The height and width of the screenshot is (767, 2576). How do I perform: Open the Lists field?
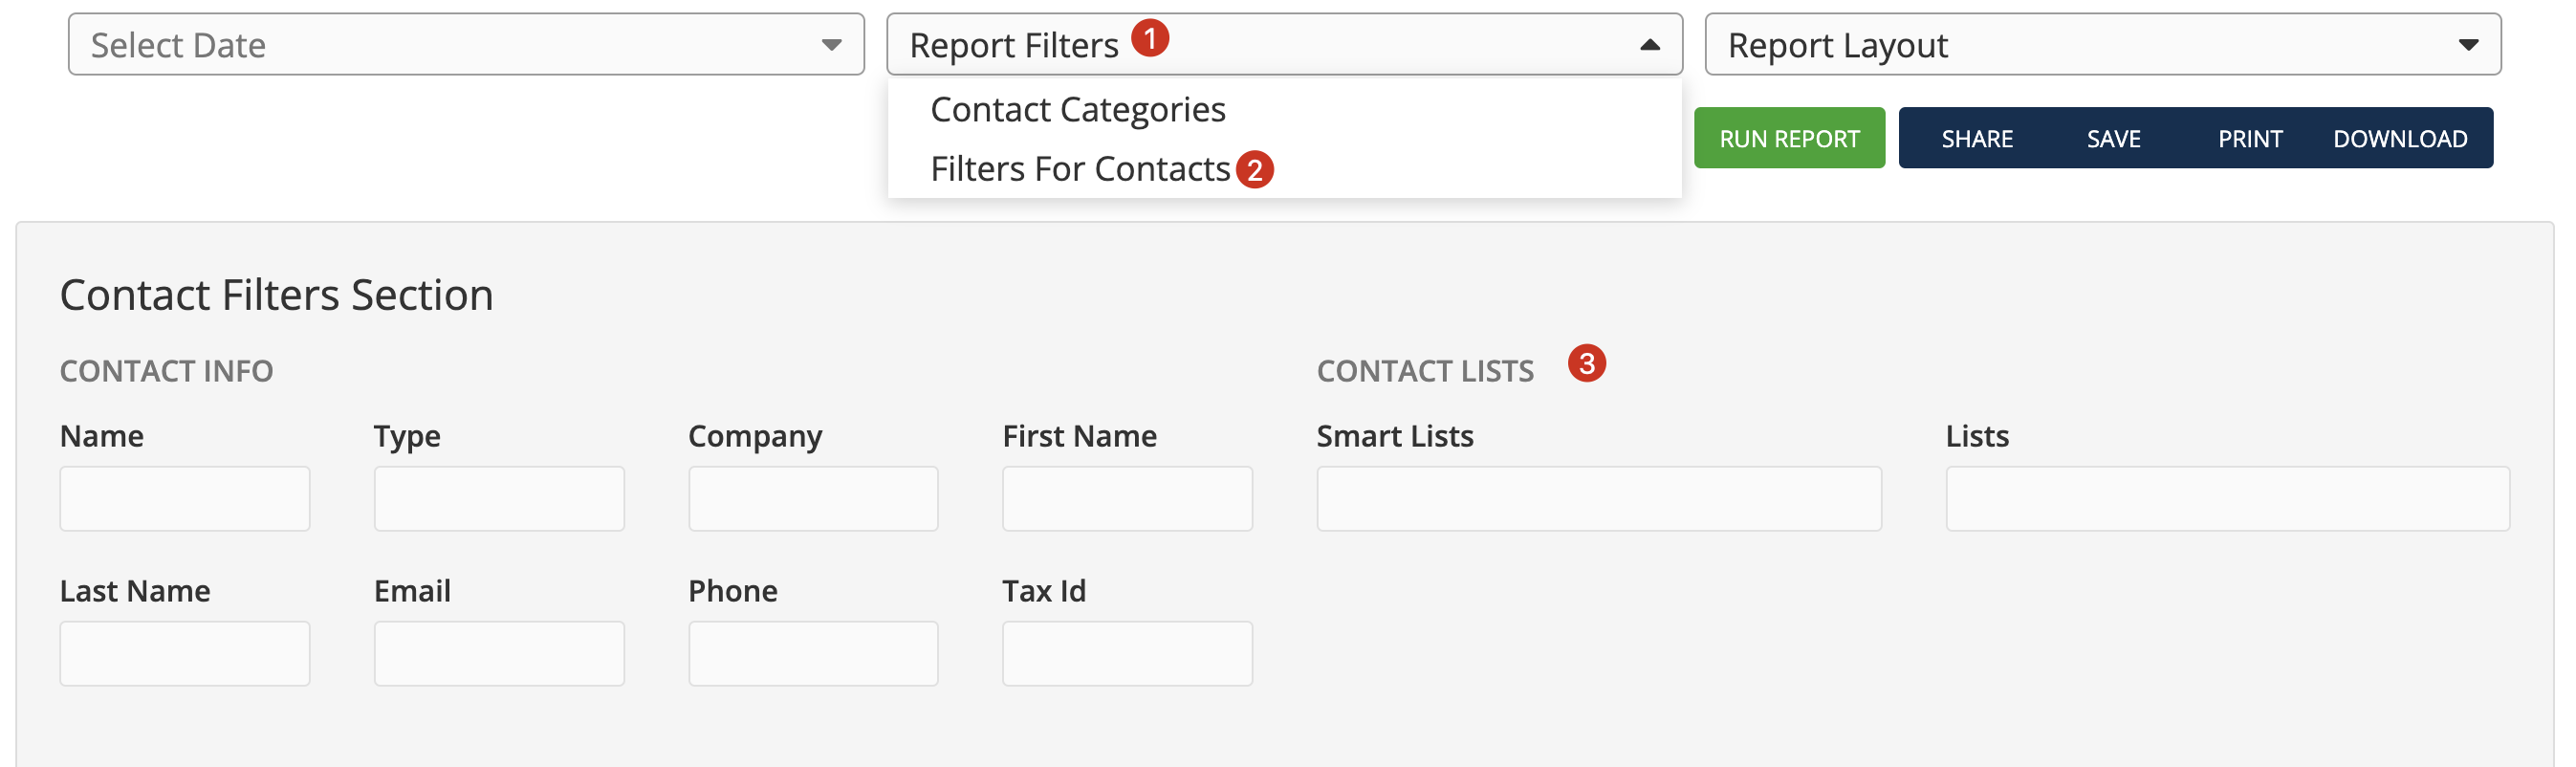2228,498
